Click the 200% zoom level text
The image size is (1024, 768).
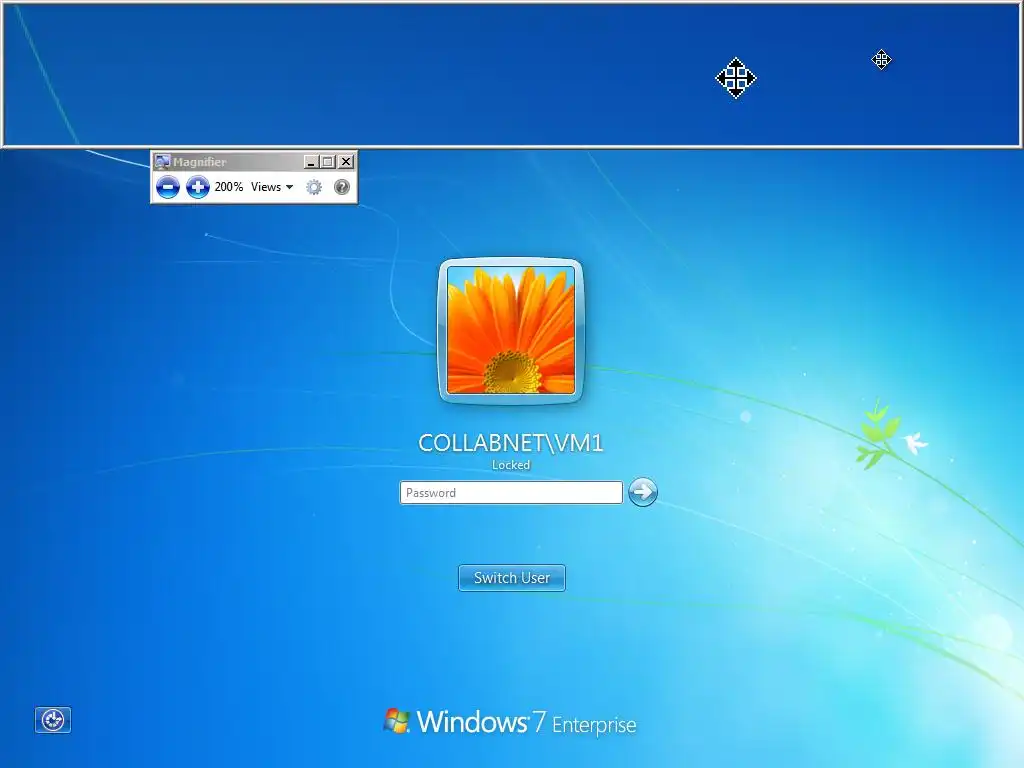pyautogui.click(x=229, y=187)
